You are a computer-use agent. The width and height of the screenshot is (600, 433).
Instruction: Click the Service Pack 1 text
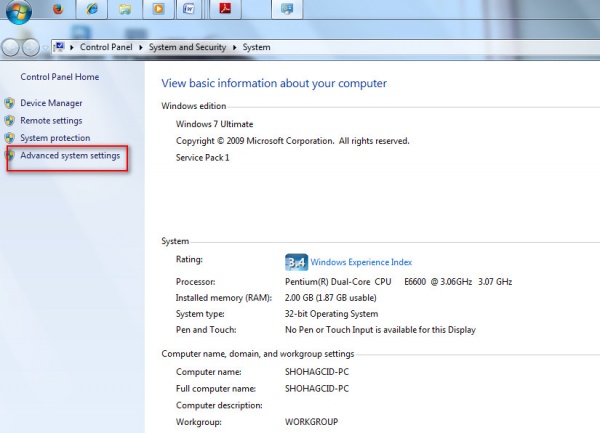[x=202, y=158]
